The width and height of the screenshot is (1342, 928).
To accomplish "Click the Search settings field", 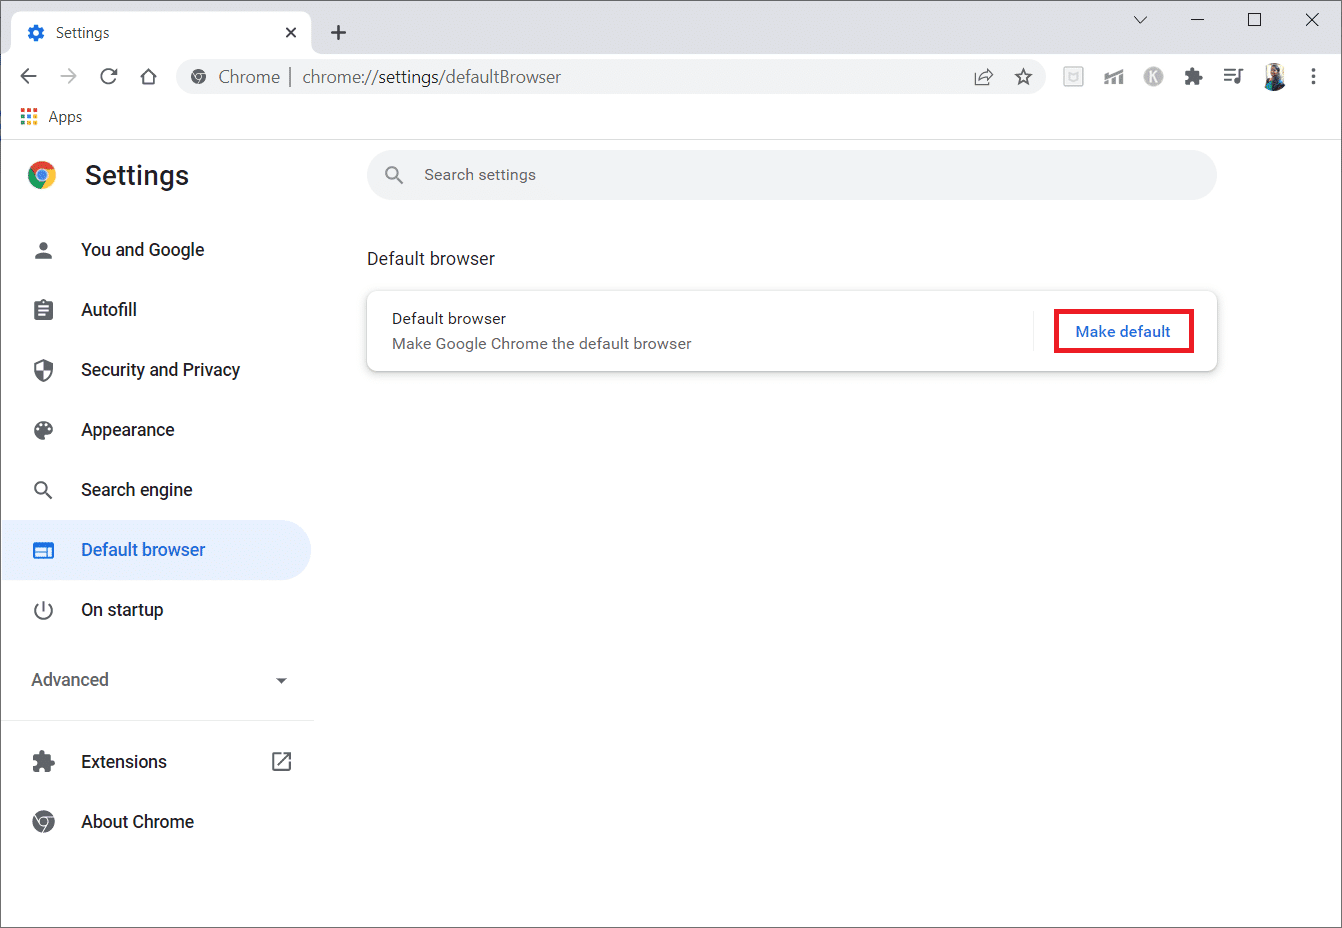I will 790,175.
